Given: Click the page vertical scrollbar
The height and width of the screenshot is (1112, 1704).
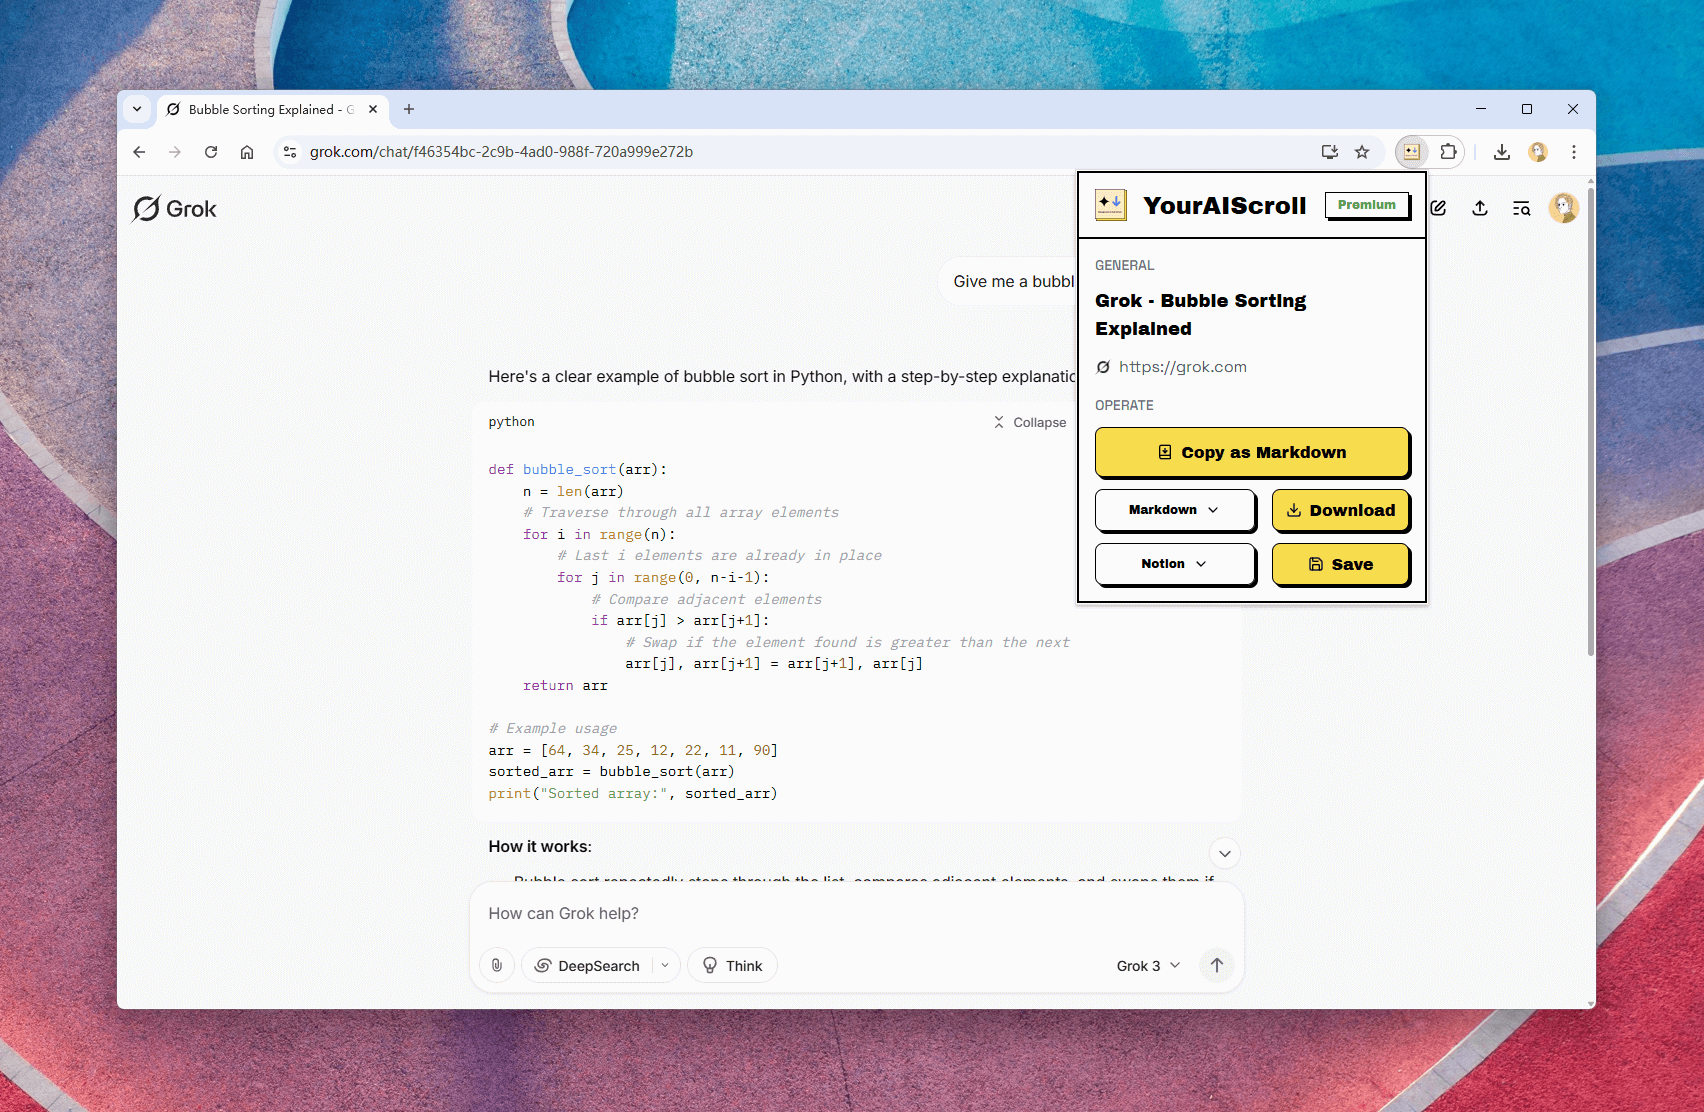Looking at the screenshot, I should point(1590,420).
